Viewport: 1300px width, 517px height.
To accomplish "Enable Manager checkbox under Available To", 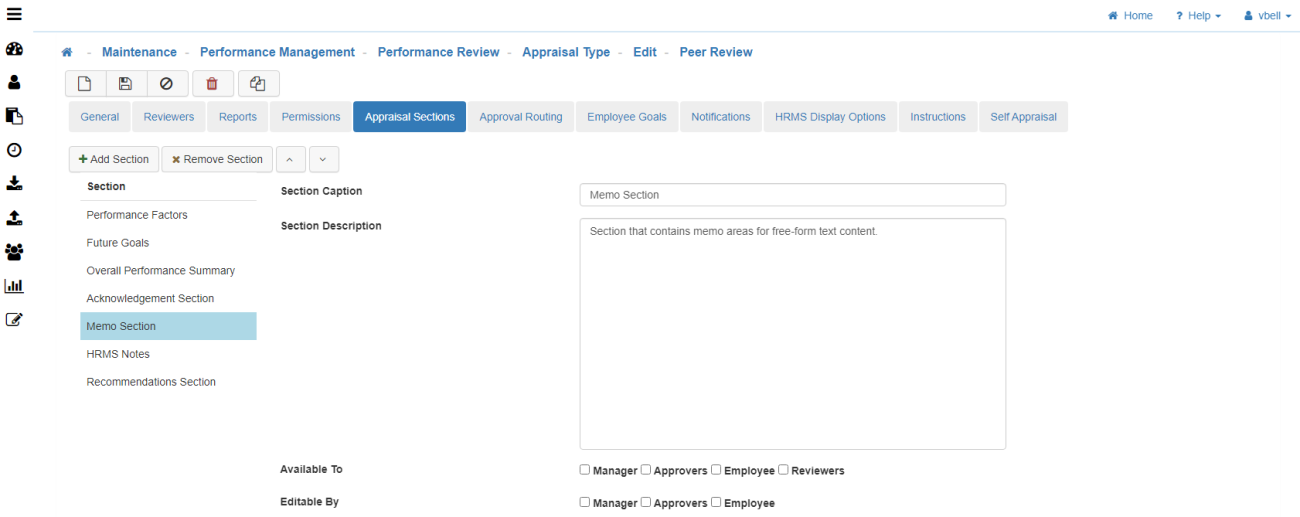I will [585, 470].
